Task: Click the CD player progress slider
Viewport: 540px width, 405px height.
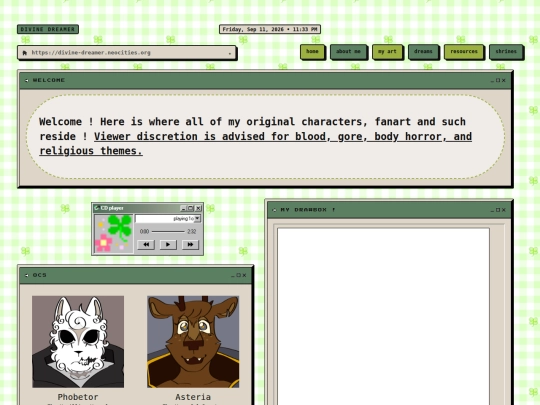Action: coord(168,231)
